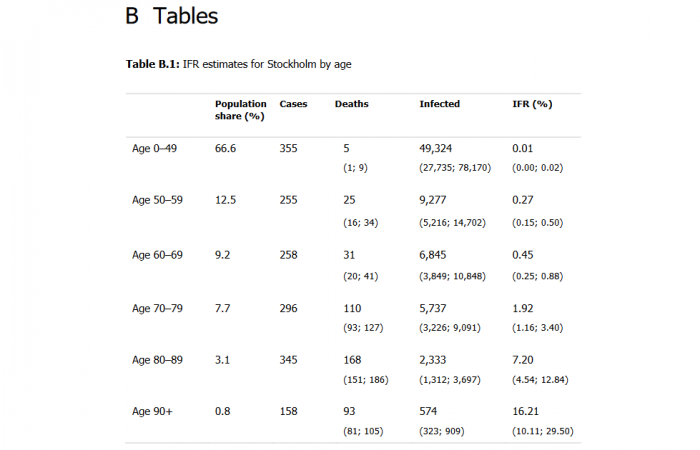Select the "IFR (%)" column header
Image resolution: width=700 pixels, height=450 pixels.
tap(532, 104)
